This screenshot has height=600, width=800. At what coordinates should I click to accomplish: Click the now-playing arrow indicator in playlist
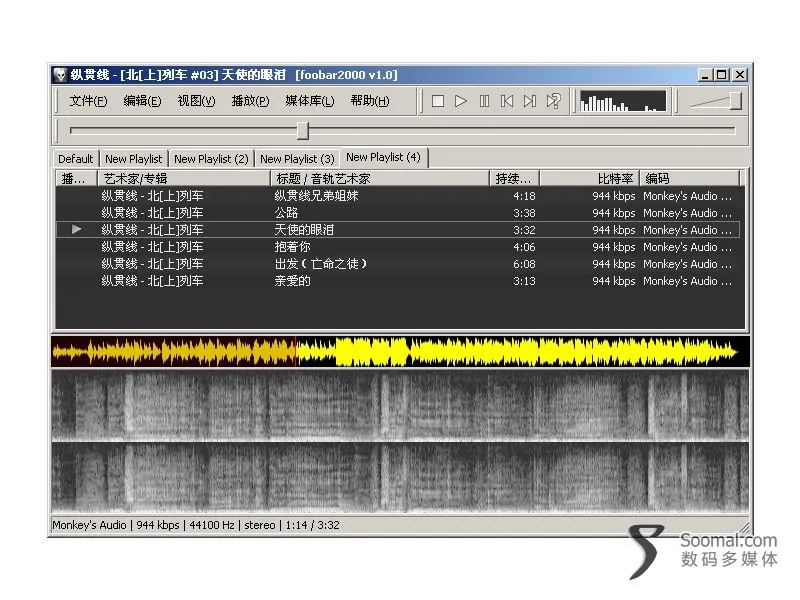pyautogui.click(x=77, y=230)
